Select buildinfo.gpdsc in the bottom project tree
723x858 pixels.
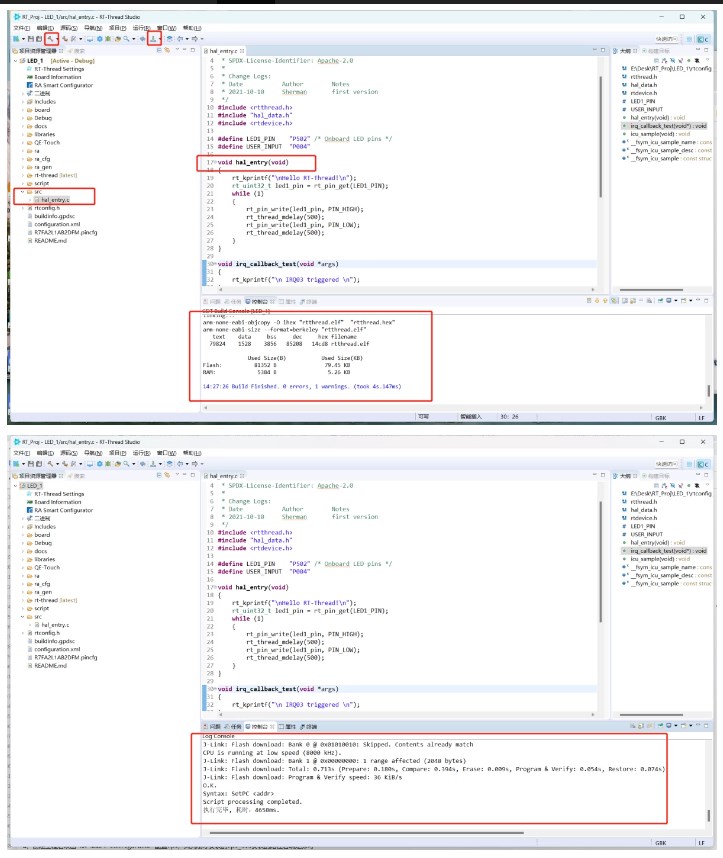point(51,641)
